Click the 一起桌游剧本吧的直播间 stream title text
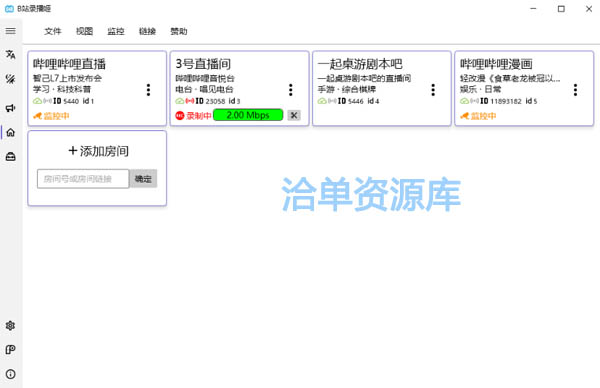Image resolution: width=600 pixels, height=388 pixels. [364, 78]
